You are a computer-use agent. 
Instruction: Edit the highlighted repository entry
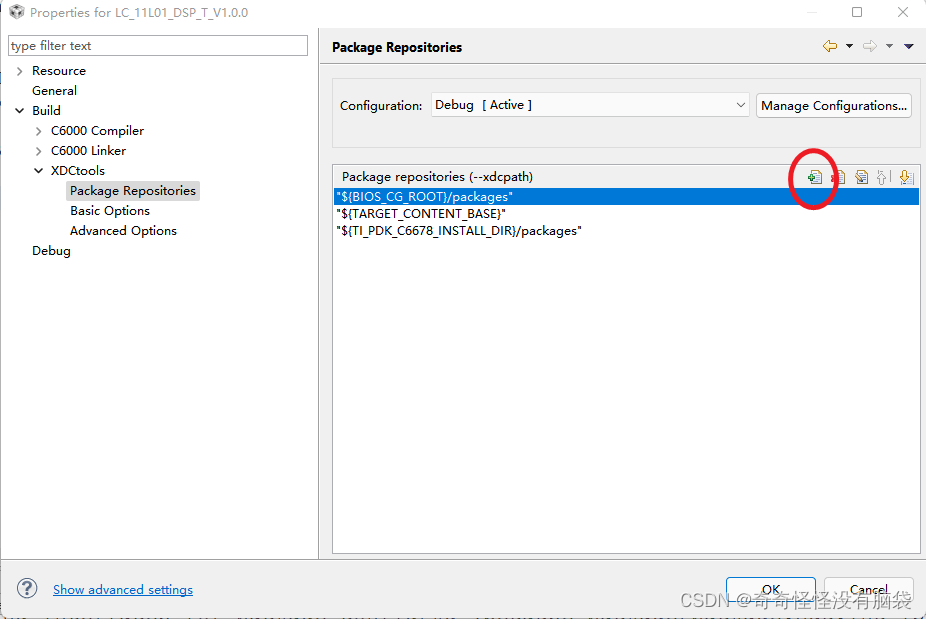click(862, 177)
